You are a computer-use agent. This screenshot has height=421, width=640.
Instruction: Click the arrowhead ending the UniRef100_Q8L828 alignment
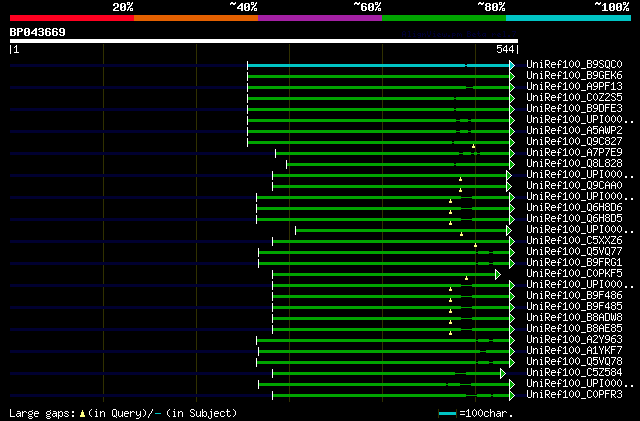point(512,165)
